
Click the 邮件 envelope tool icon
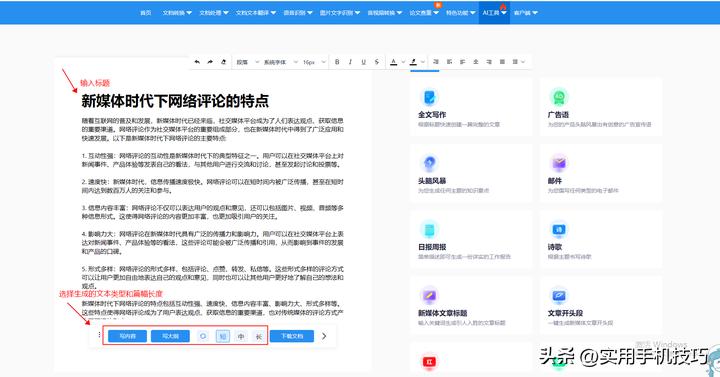coord(559,163)
